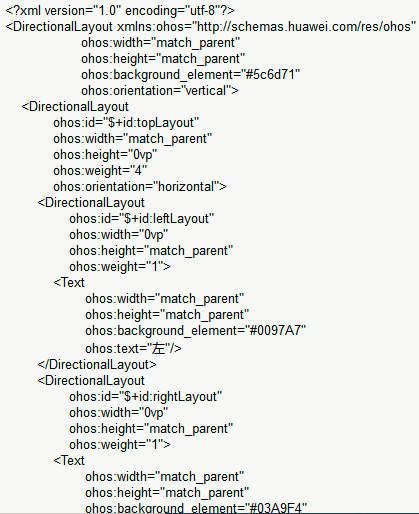Click the root ohos:height="match_parent" attribute
419x514 pixels.
pos(163,59)
